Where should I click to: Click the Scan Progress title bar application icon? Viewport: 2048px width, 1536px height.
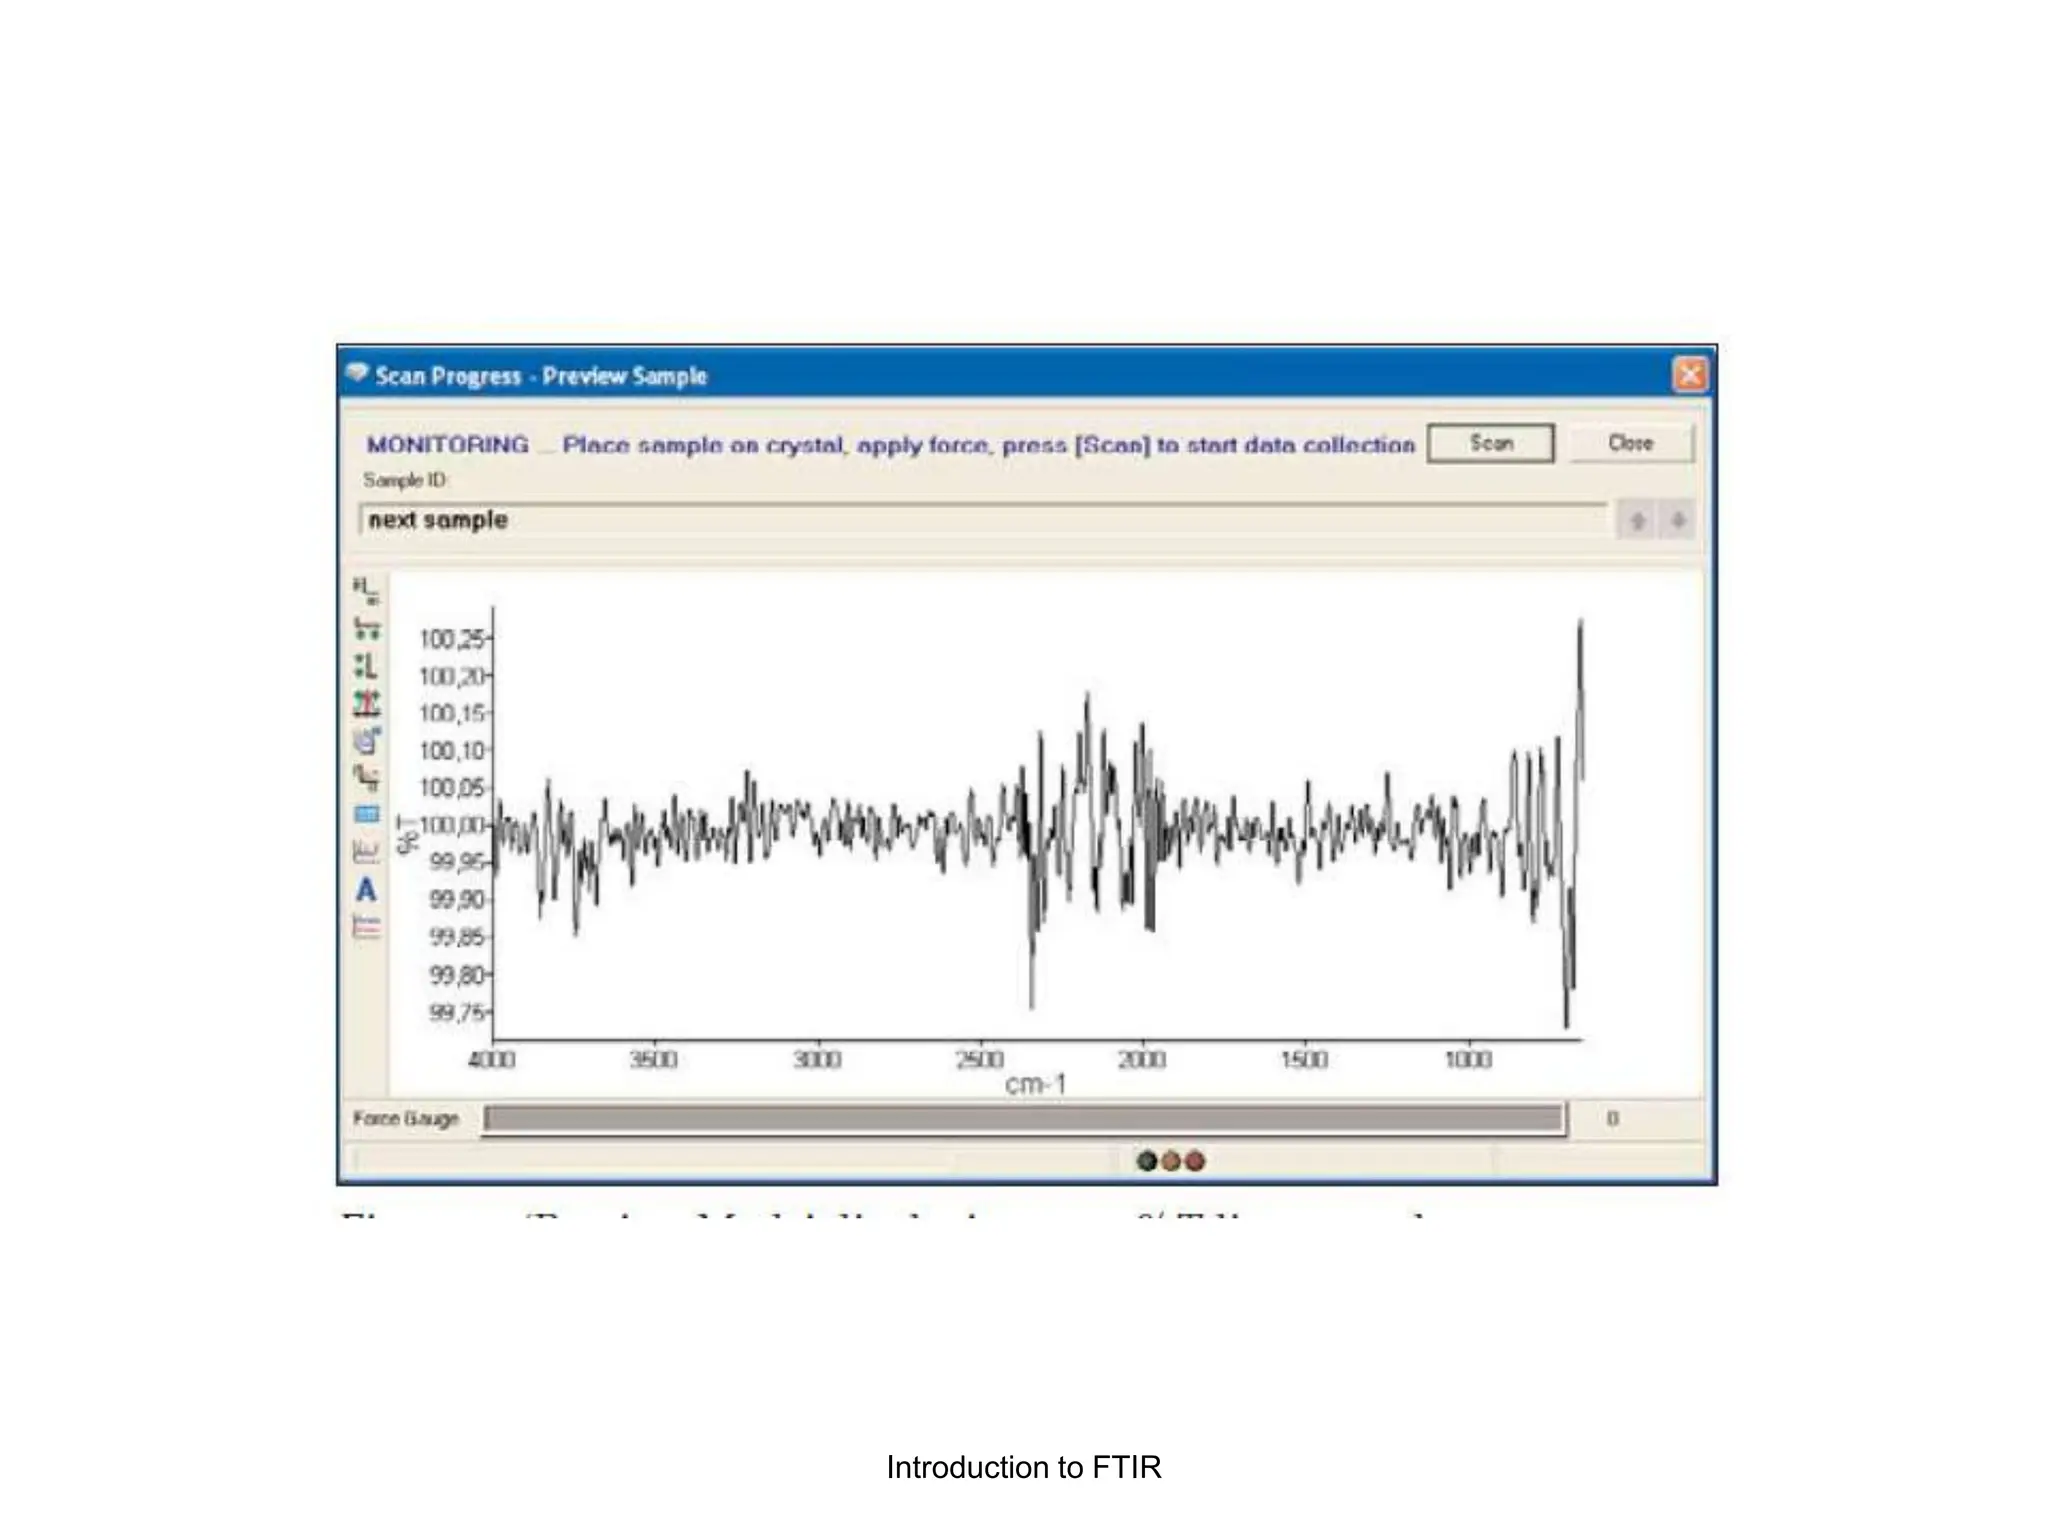point(357,374)
